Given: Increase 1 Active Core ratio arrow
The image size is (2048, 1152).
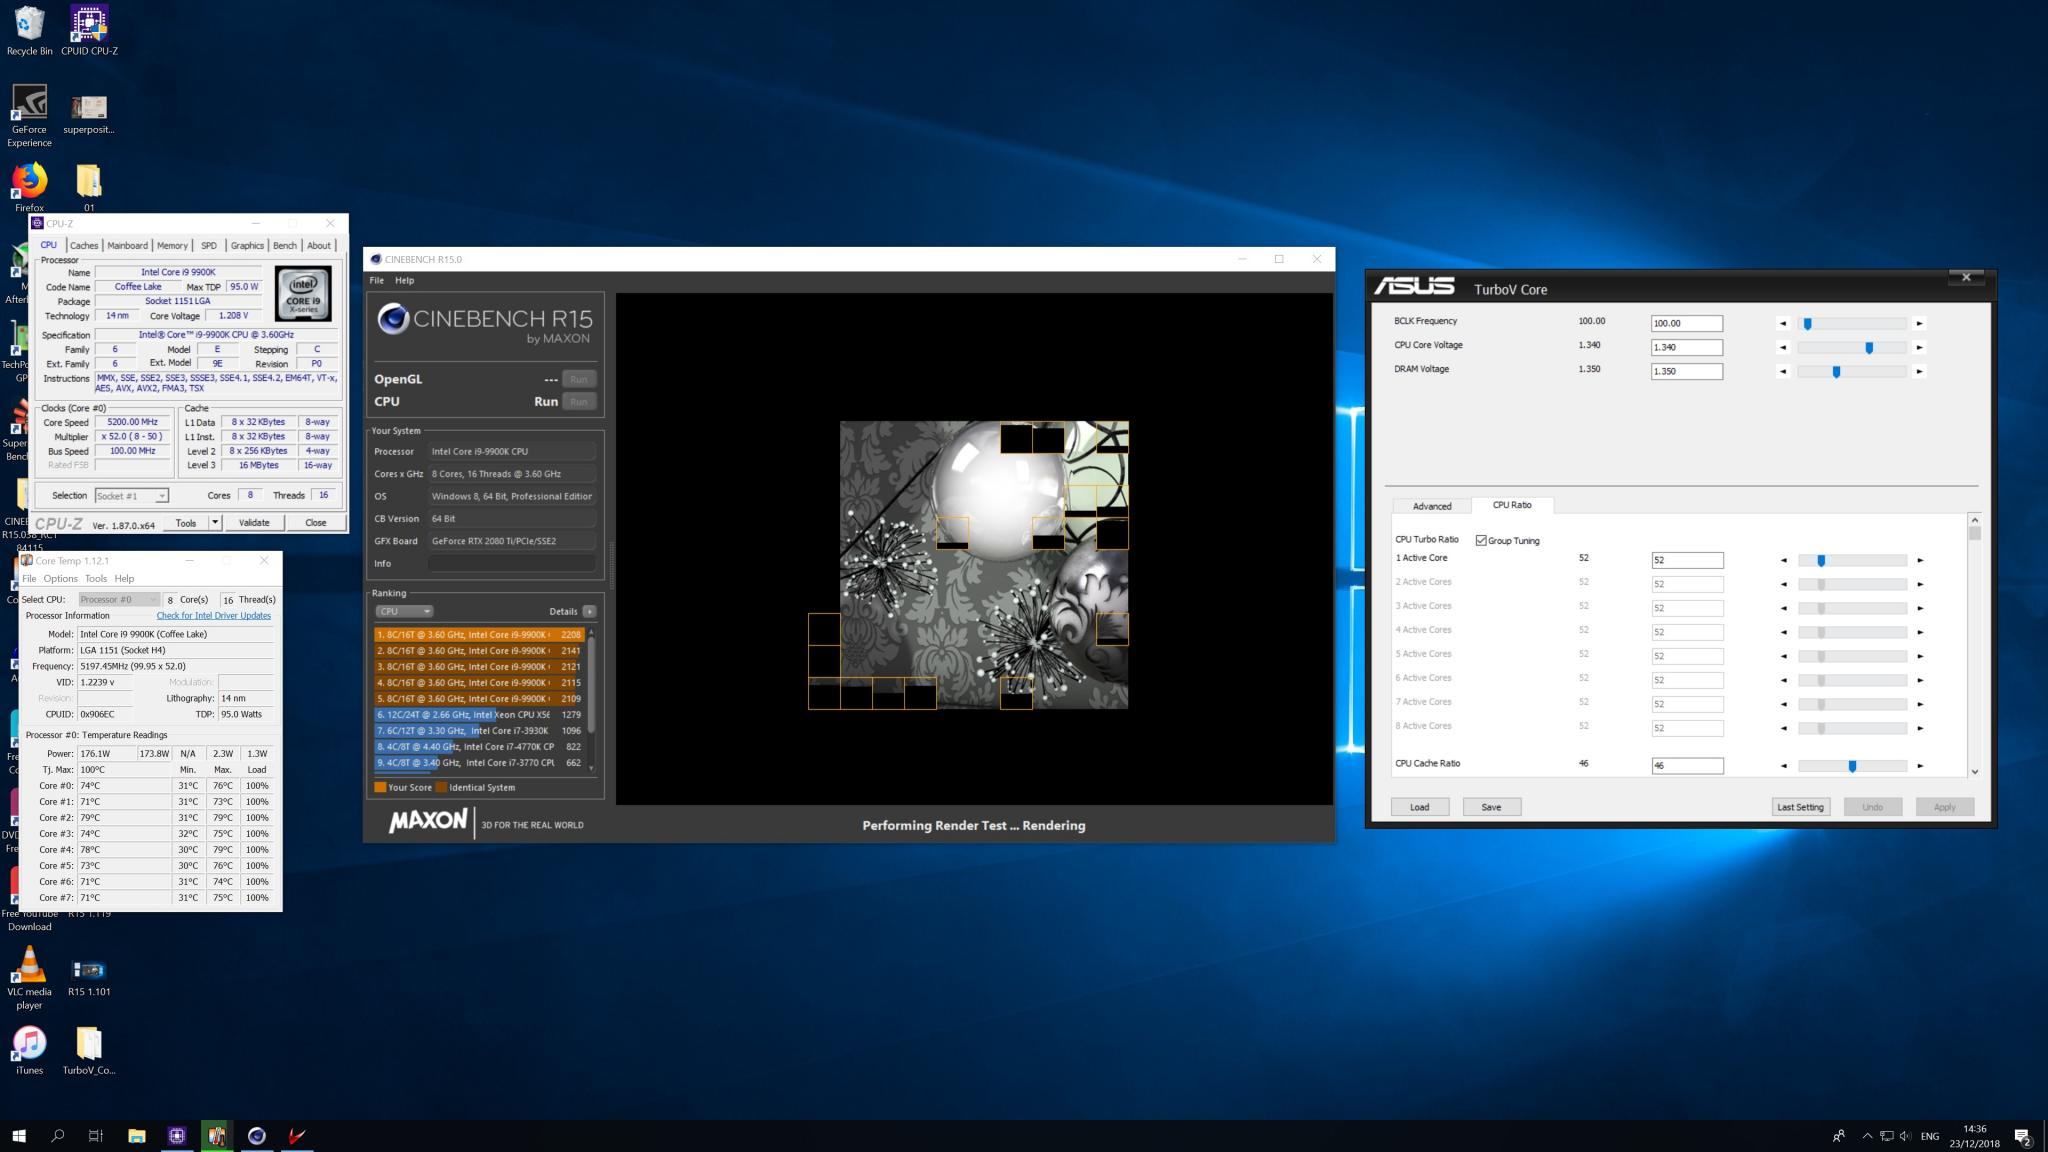Looking at the screenshot, I should pyautogui.click(x=1920, y=560).
